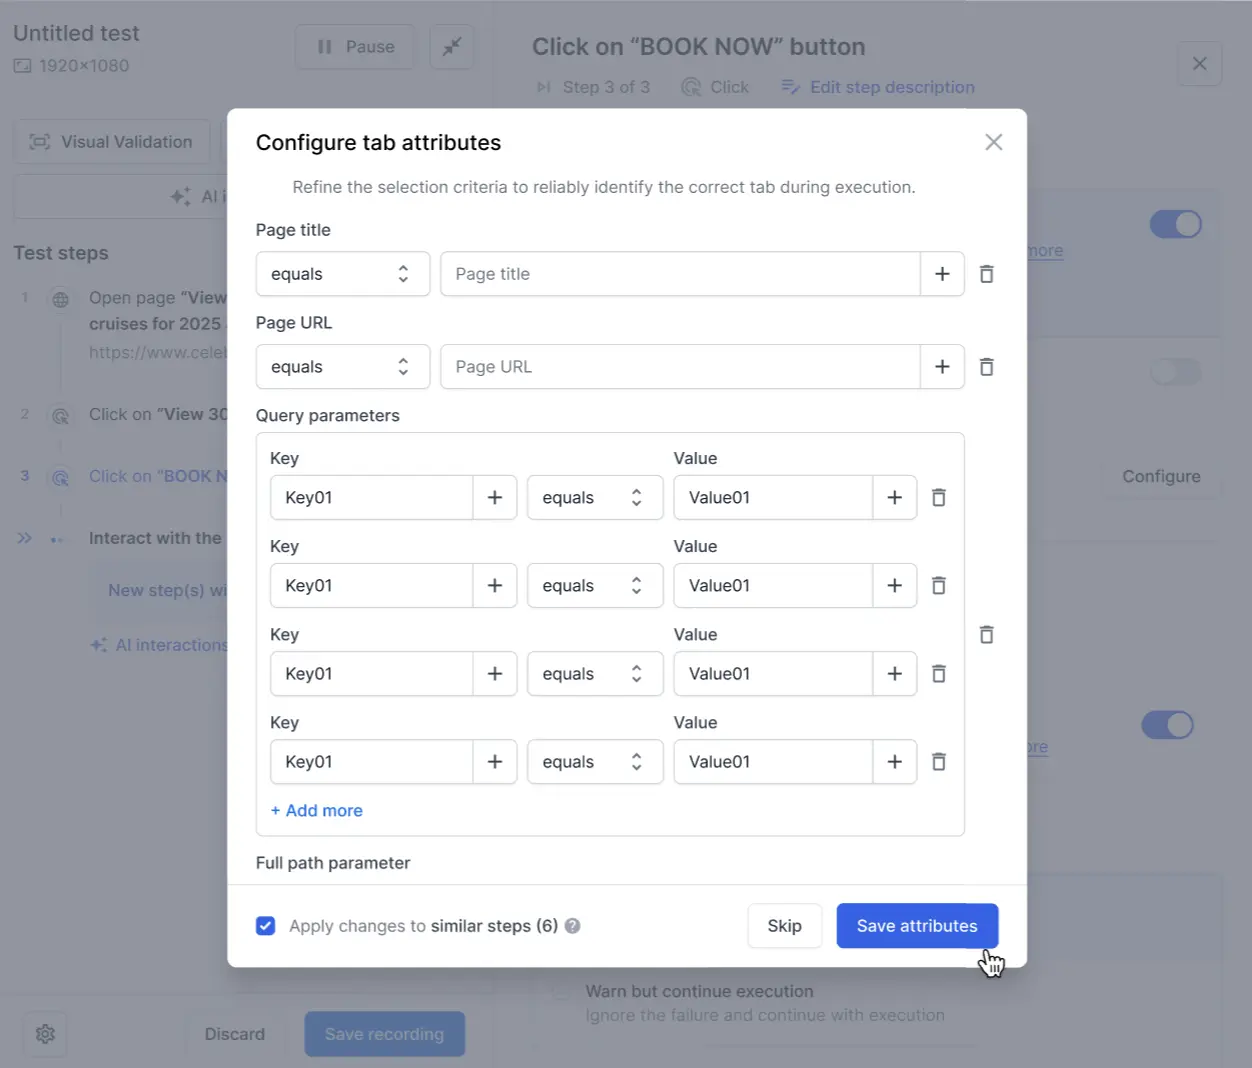Click plus beside fourth query Value01 field
The width and height of the screenshot is (1252, 1068).
(x=895, y=762)
